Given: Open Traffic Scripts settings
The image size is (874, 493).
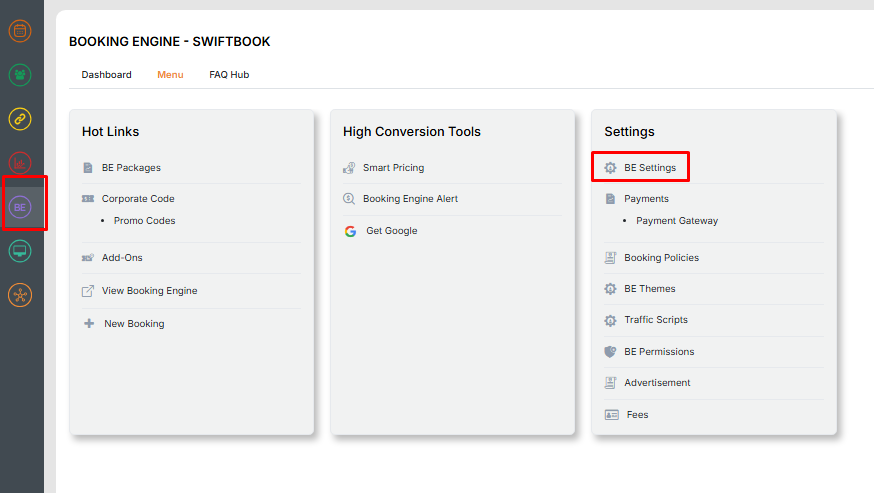Looking at the screenshot, I should (655, 320).
